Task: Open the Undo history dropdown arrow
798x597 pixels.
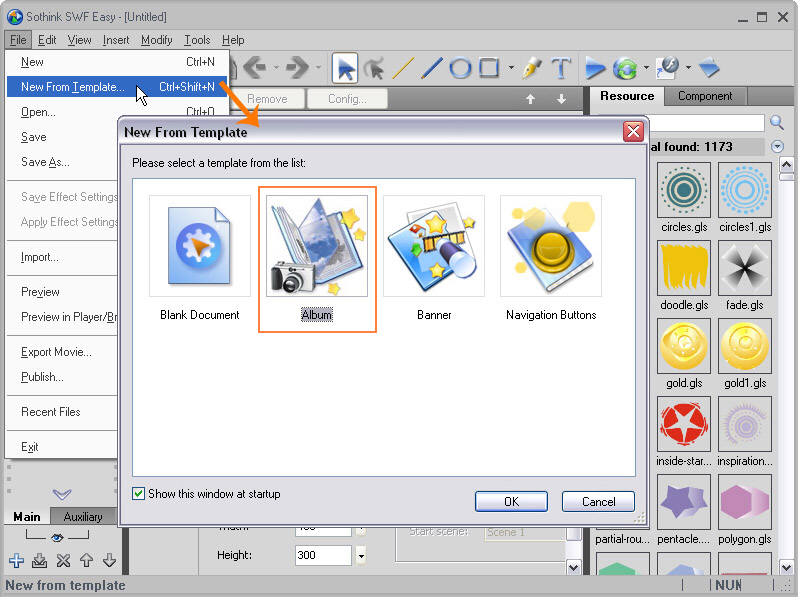Action: pyautogui.click(x=276, y=67)
